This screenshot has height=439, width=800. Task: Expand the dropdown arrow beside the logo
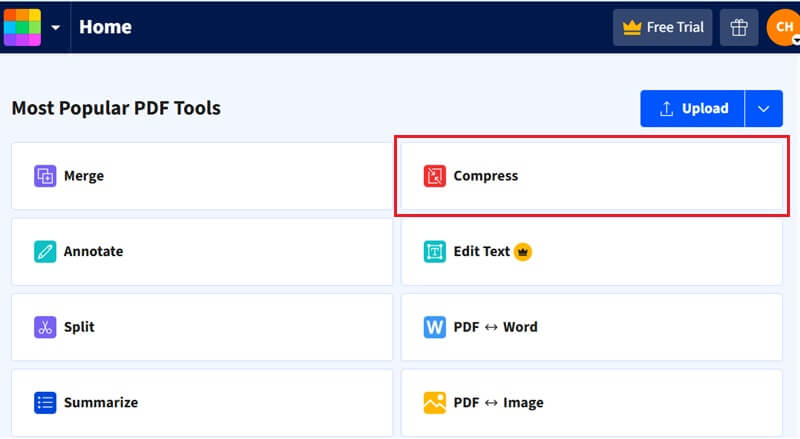56,28
